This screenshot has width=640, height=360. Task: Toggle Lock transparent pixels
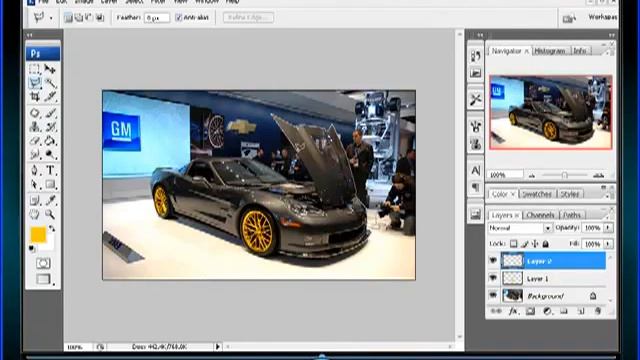click(x=513, y=244)
